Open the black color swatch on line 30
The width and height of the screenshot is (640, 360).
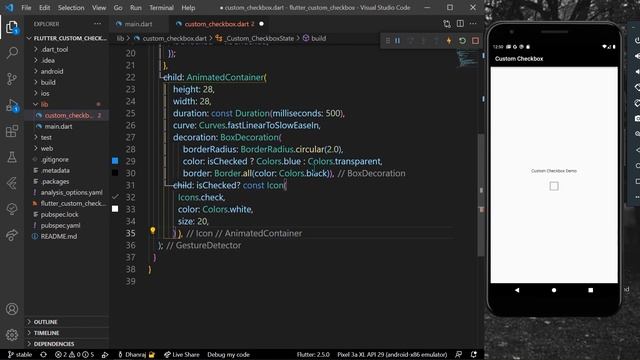pos(115,173)
